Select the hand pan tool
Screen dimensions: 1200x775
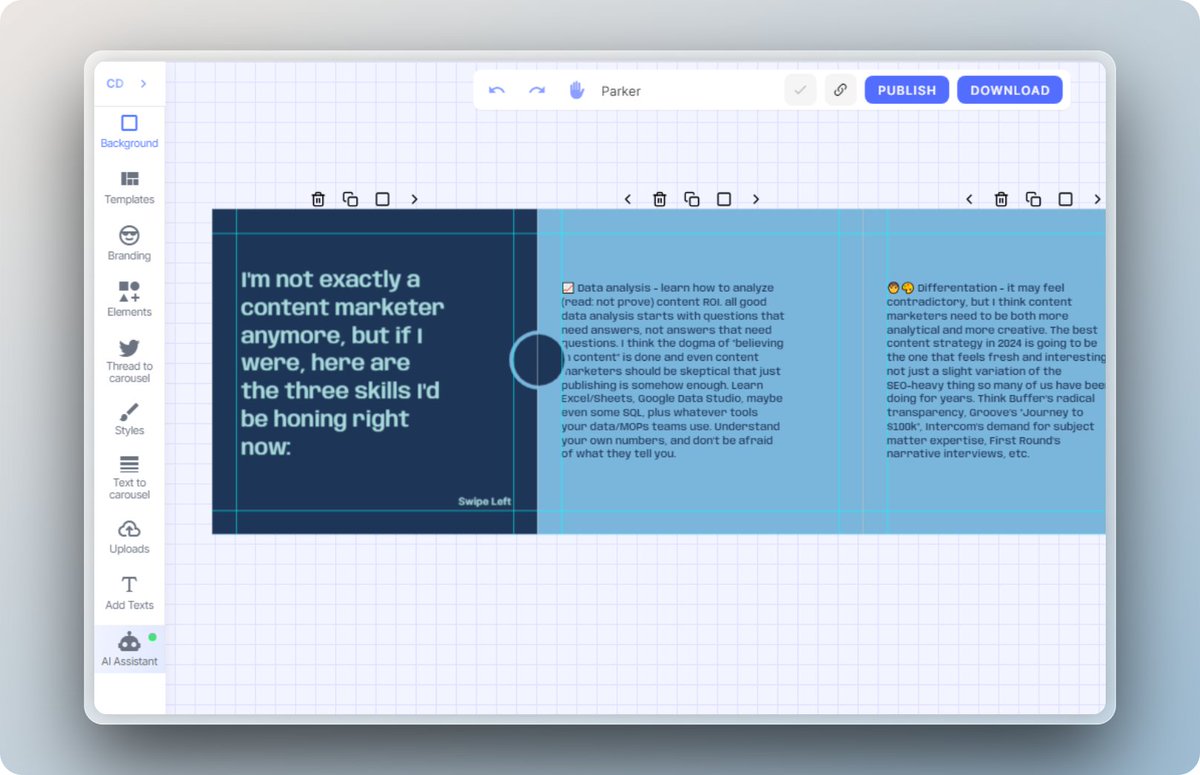point(577,90)
